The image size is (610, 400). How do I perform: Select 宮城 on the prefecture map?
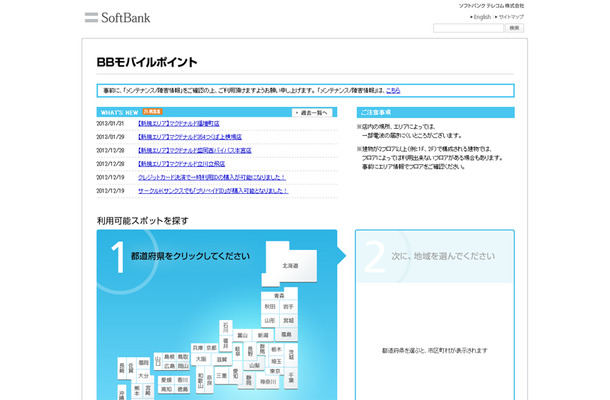click(x=288, y=321)
